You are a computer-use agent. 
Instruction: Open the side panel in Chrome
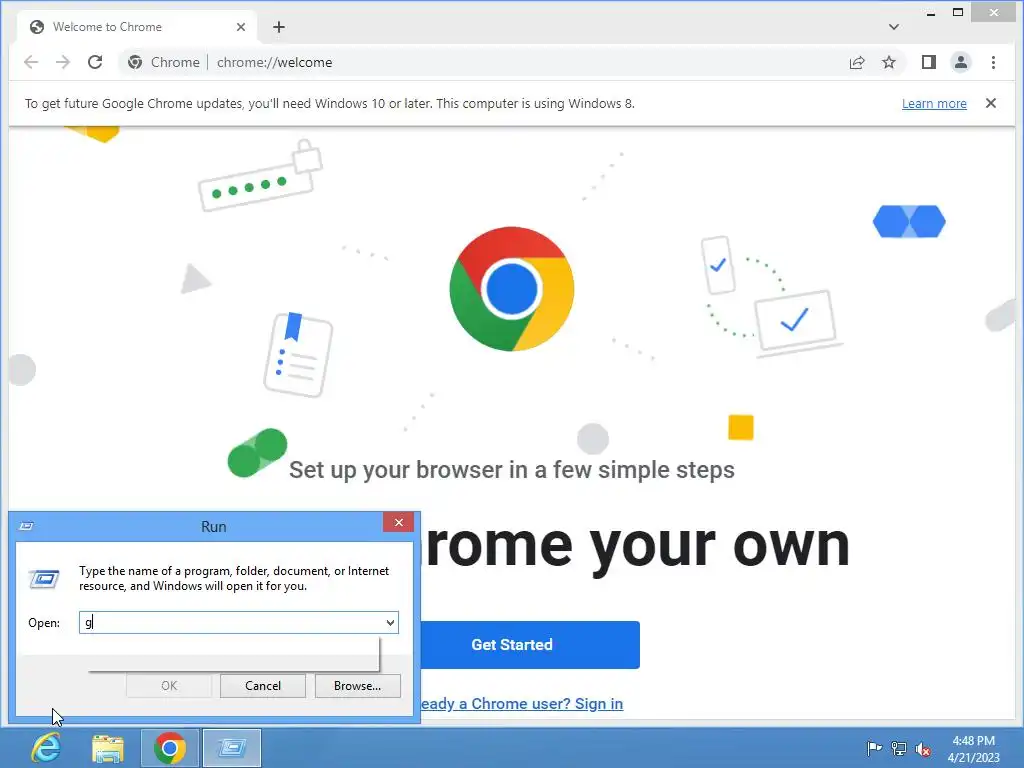coord(929,63)
